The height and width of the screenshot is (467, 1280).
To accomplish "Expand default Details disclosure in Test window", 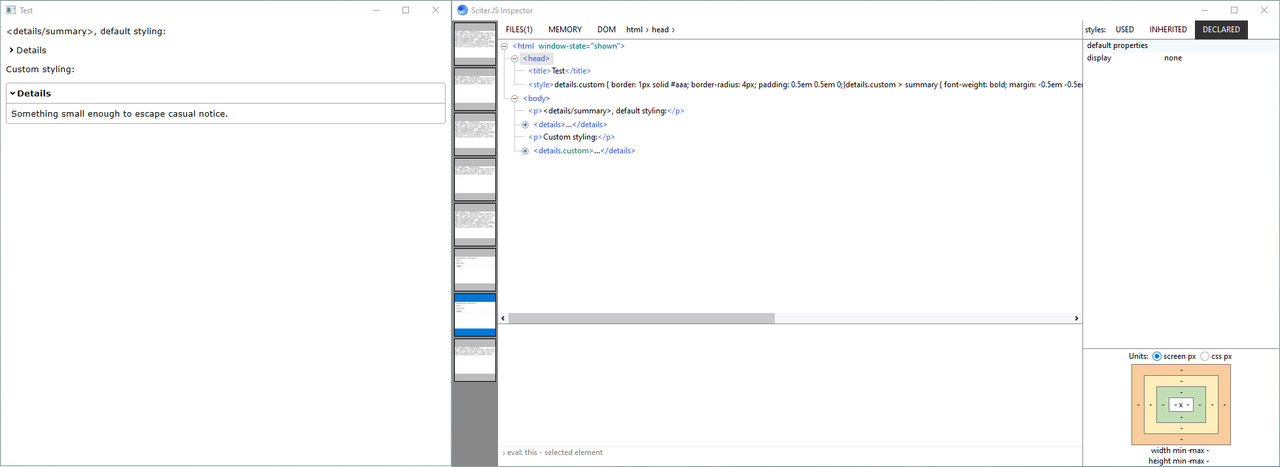I will click(x=11, y=50).
